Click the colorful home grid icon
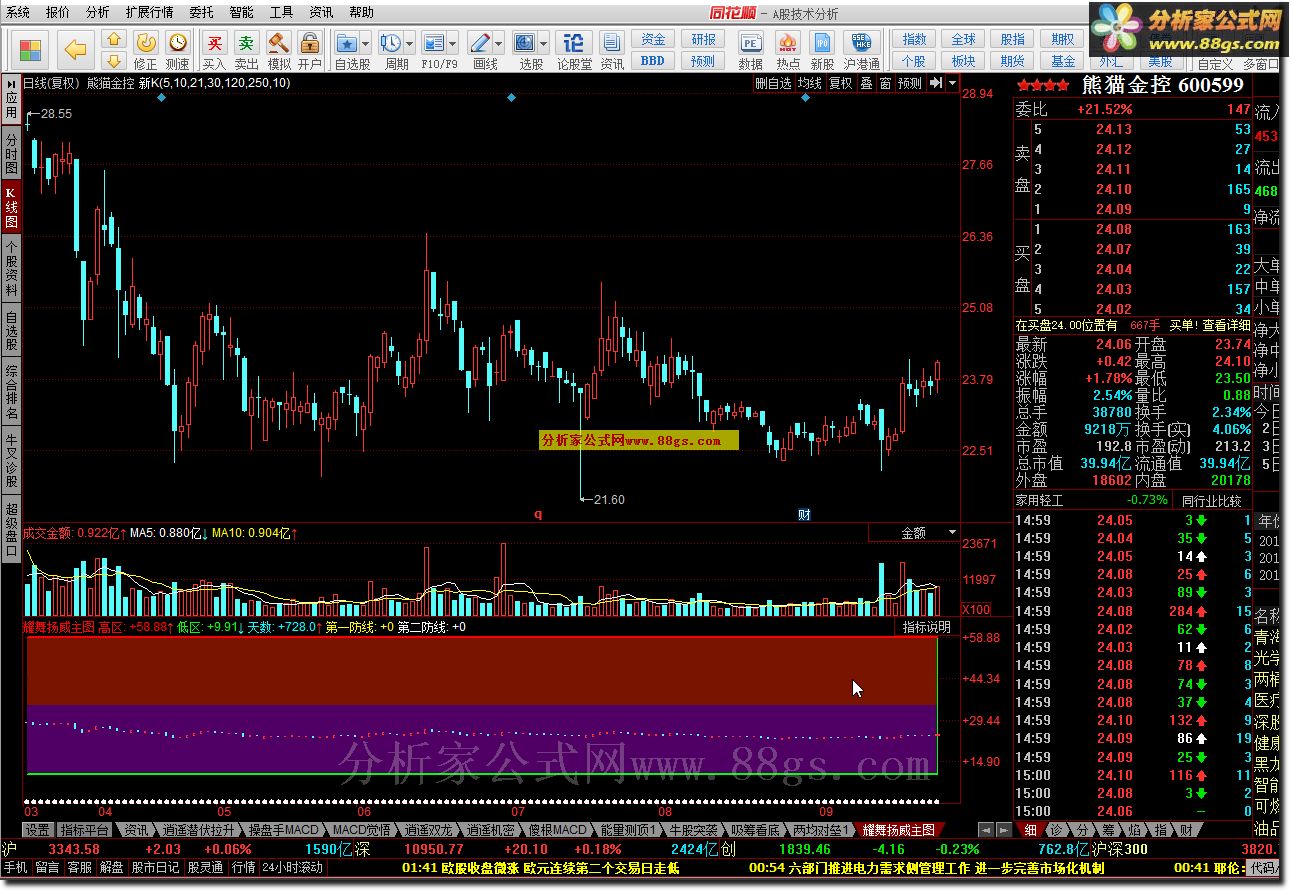This screenshot has width=1291, height=891. point(30,48)
